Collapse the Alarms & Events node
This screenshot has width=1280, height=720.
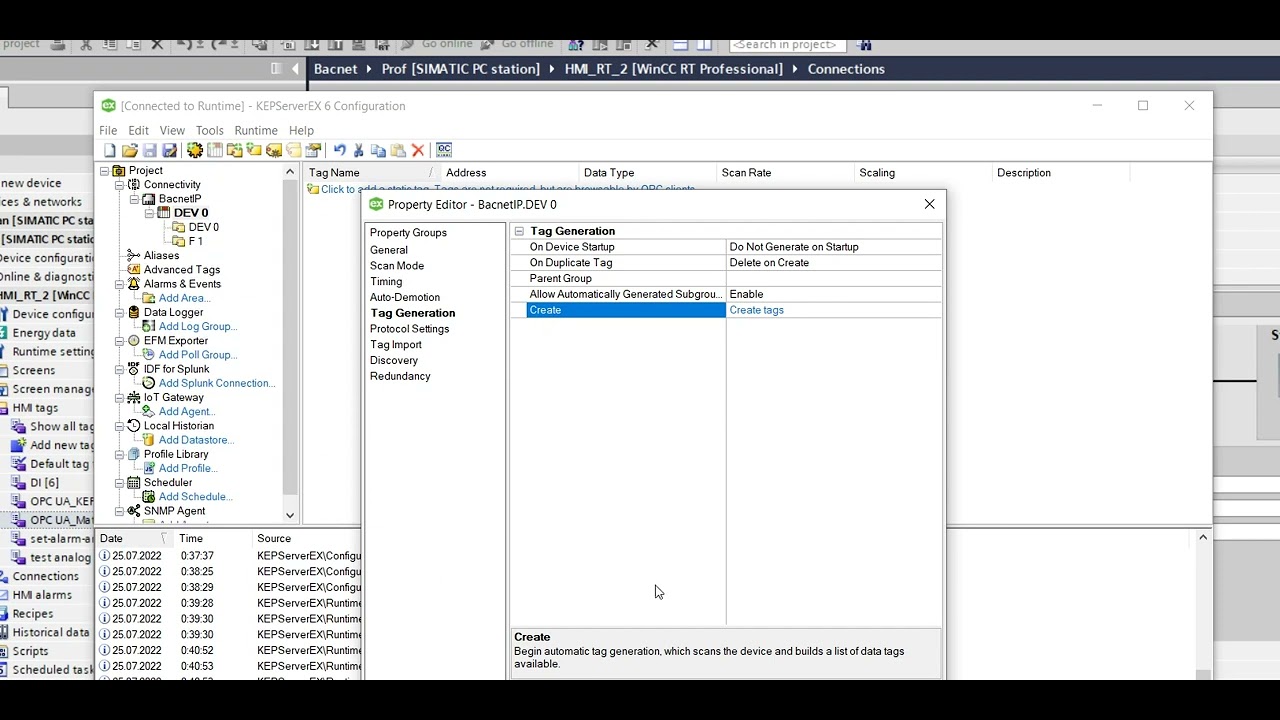pos(119,284)
